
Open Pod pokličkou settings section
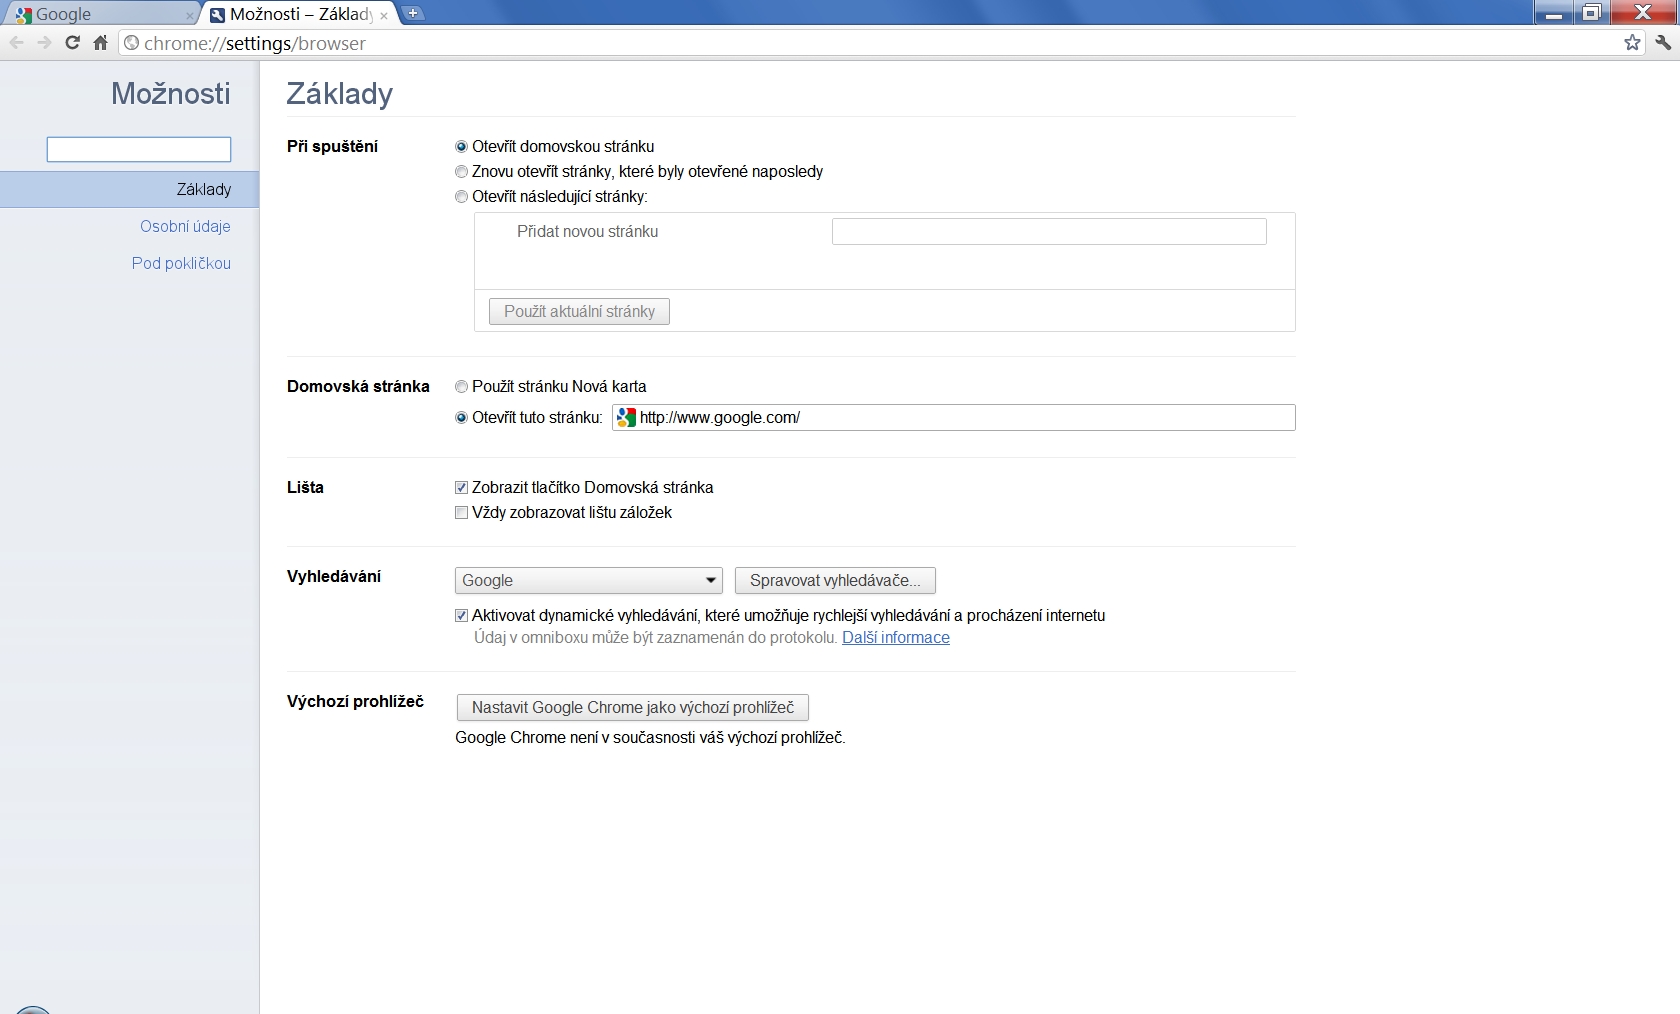(x=181, y=263)
